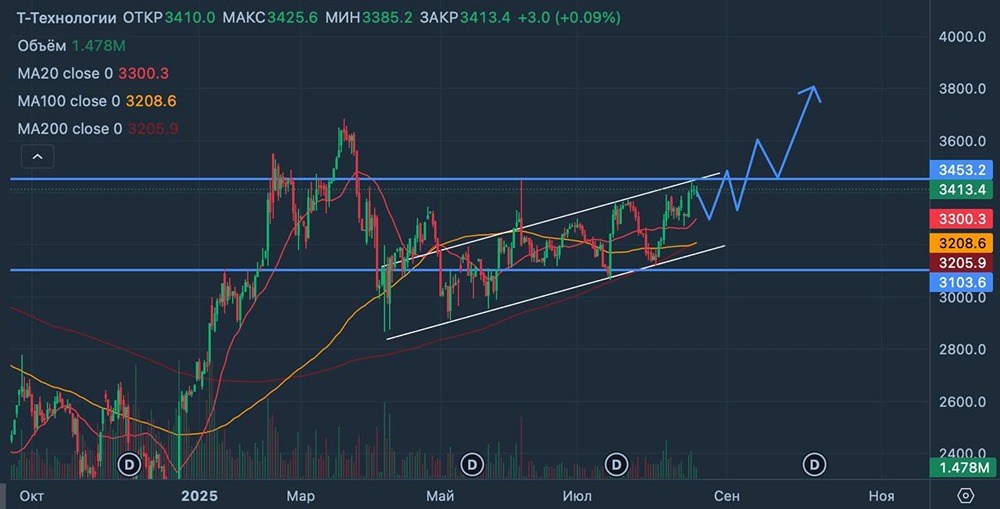Click the 2025 date axis label
1000x509 pixels.
[x=199, y=496]
